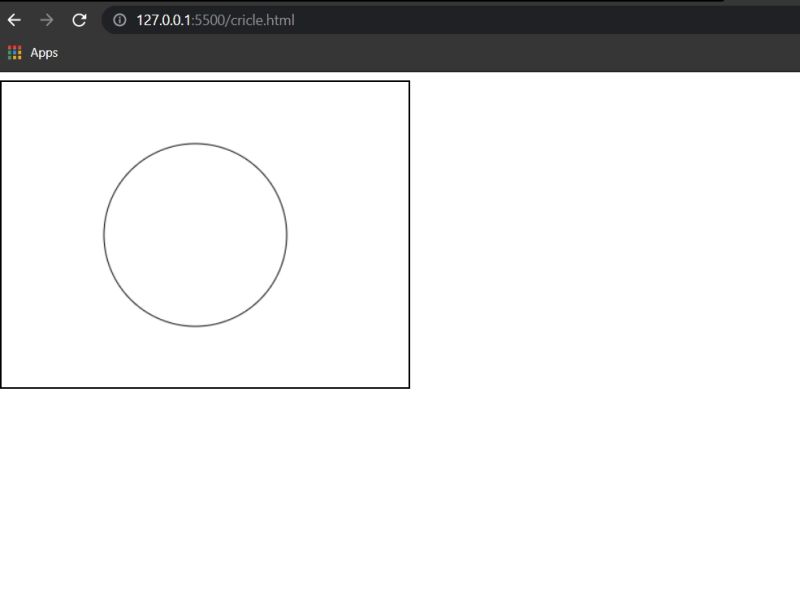Reload cricle.html with the refresh icon
800x595 pixels.
click(x=78, y=19)
